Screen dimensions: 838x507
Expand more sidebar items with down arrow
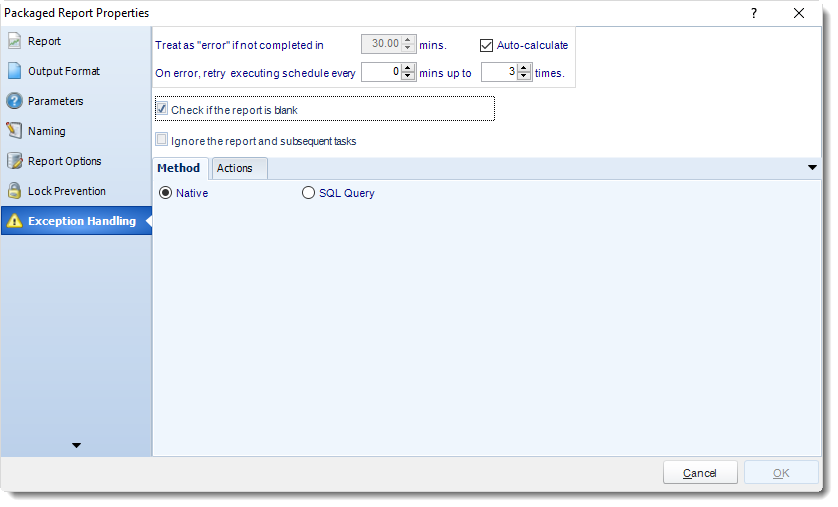click(x=76, y=445)
